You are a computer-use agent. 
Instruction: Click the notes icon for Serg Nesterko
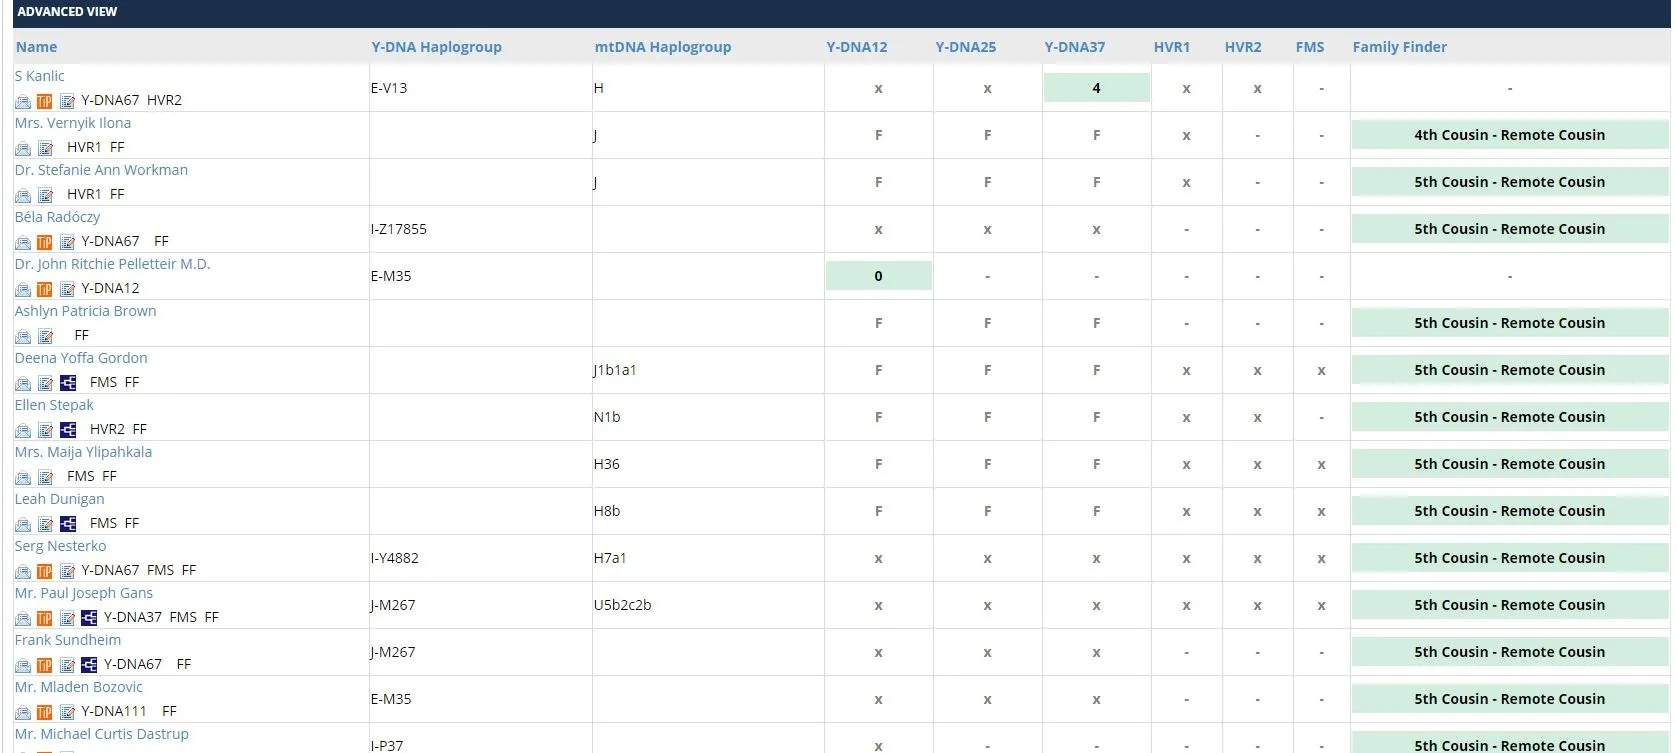67,571
